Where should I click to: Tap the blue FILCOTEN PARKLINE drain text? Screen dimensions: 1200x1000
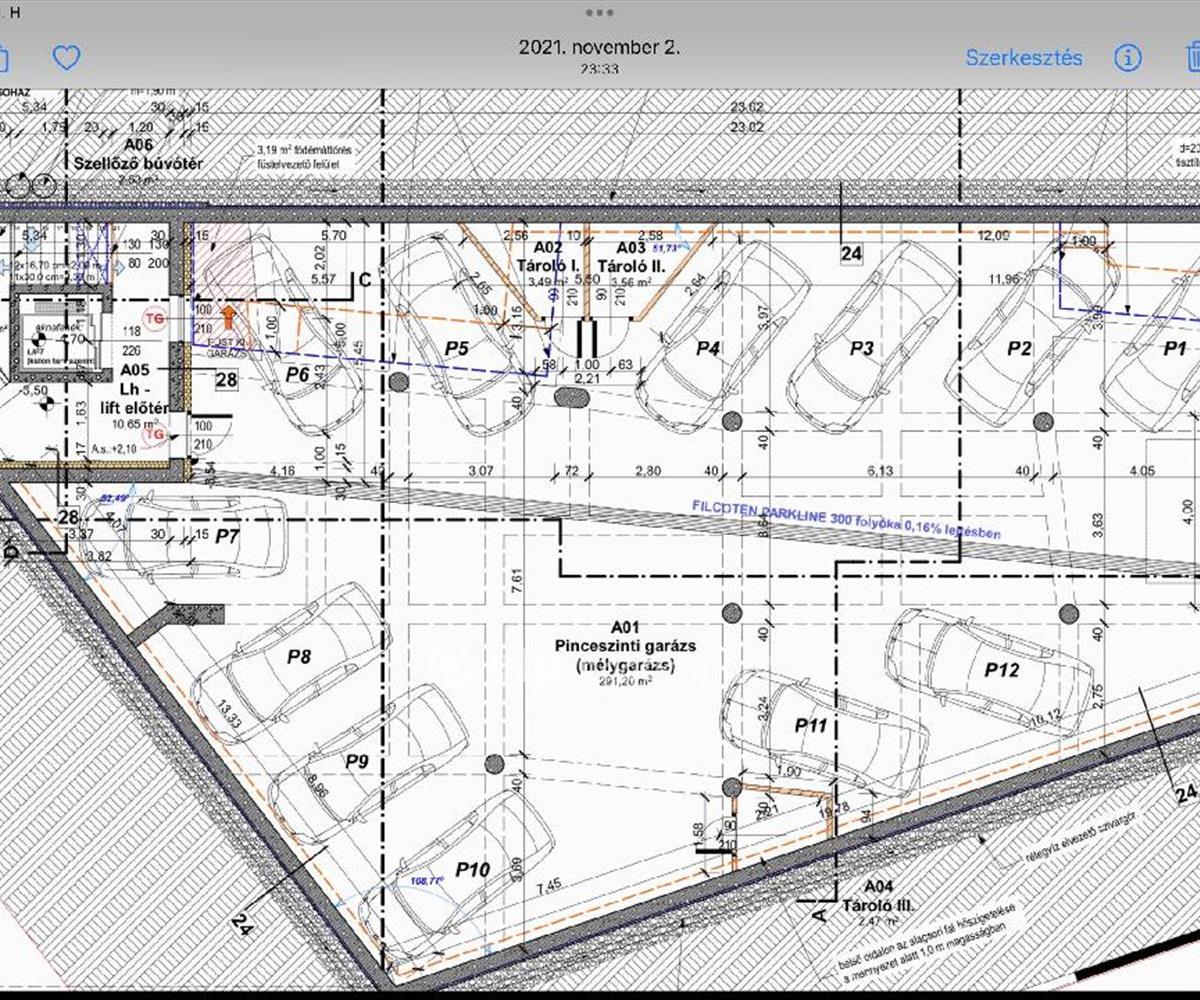click(x=845, y=518)
